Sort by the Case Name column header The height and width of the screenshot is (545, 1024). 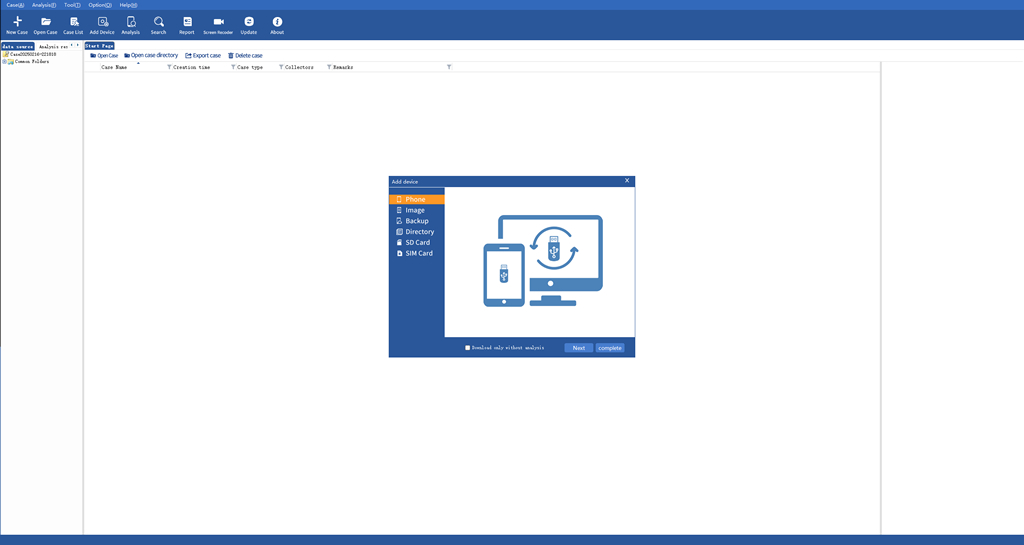114,67
